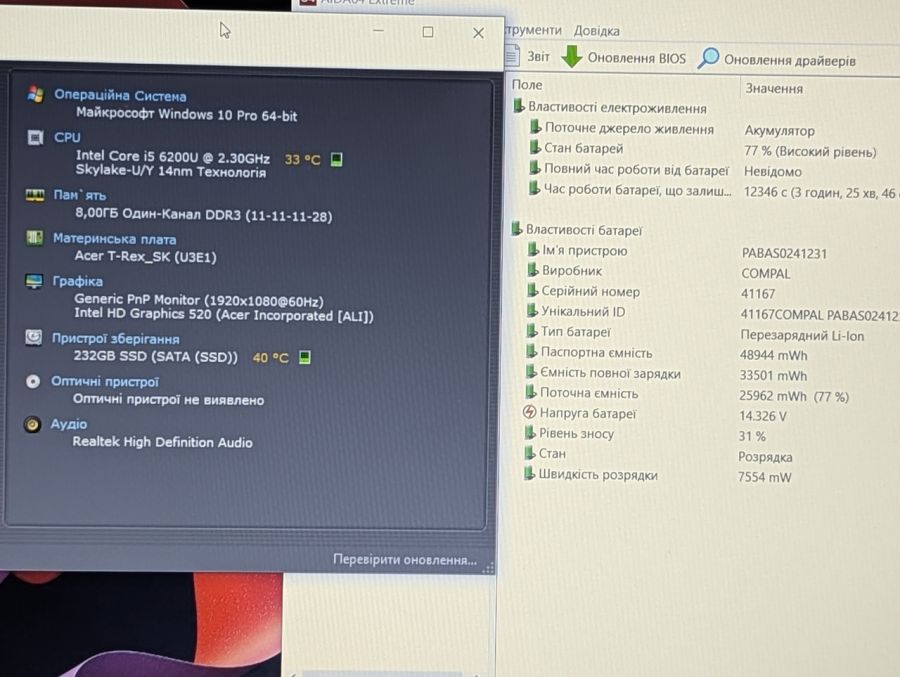Open the Операційна Система section link
The height and width of the screenshot is (677, 900).
(x=120, y=95)
